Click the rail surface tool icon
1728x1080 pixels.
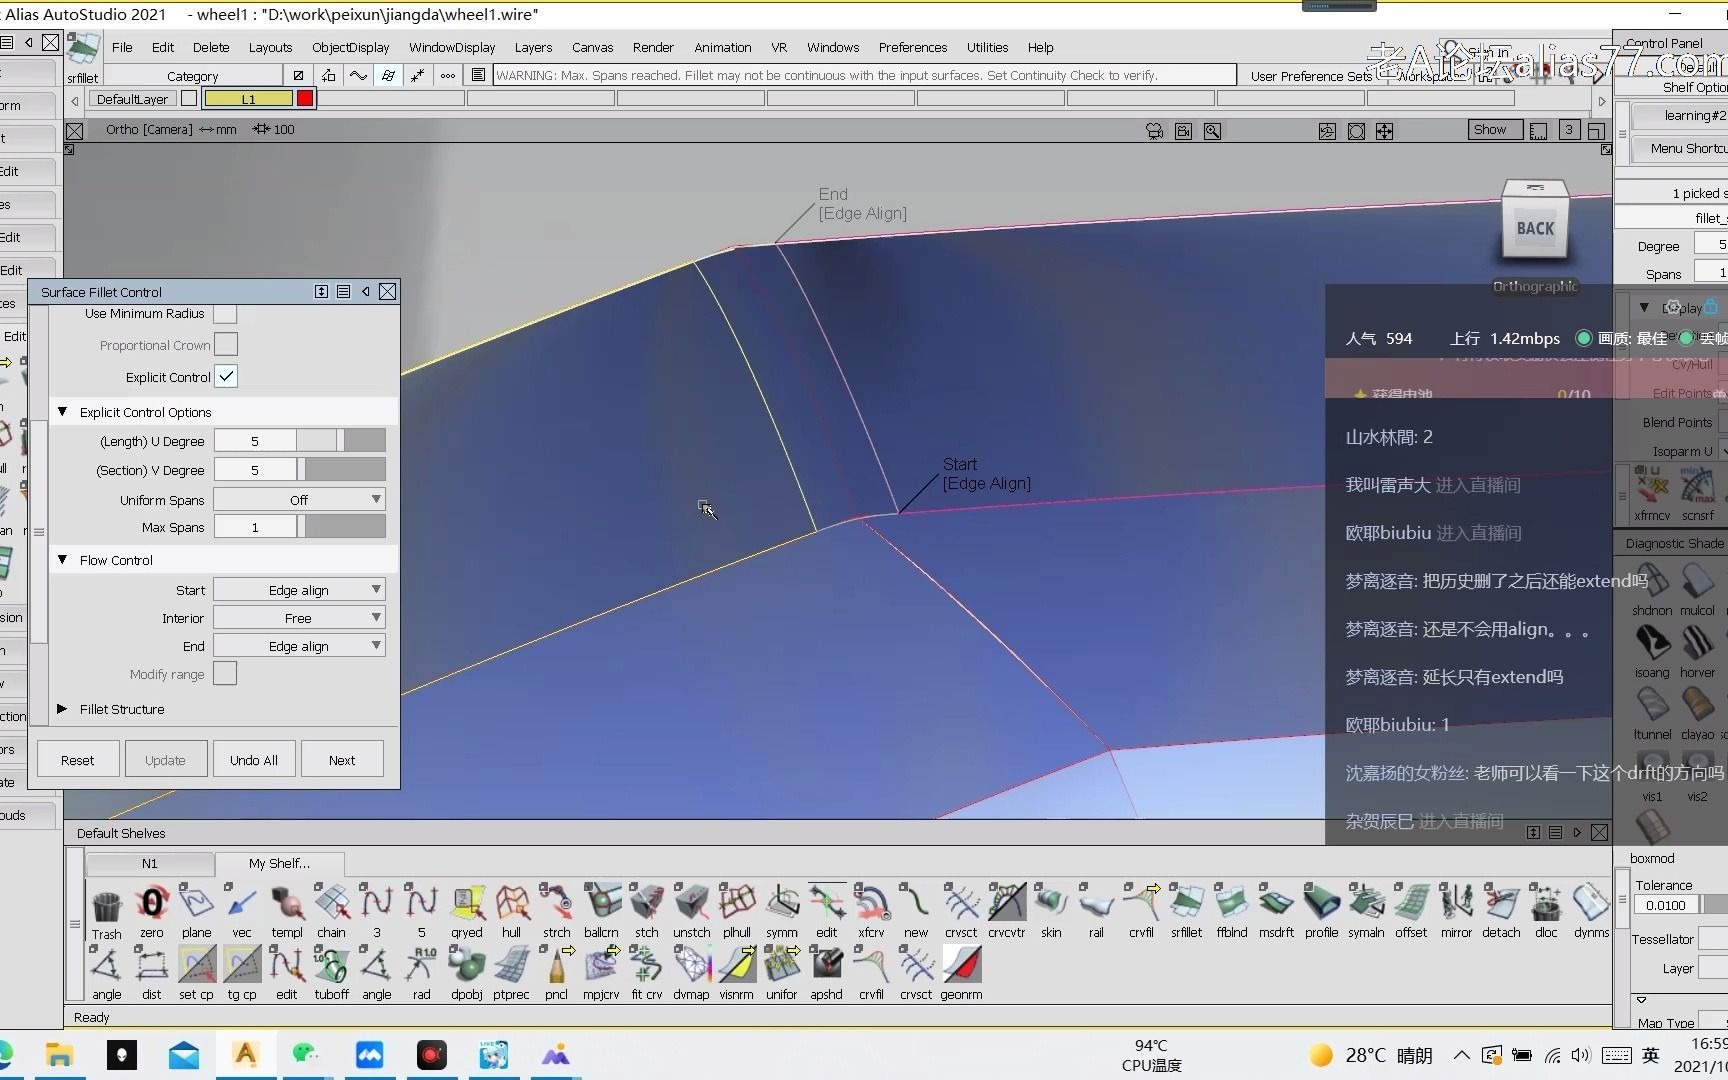1096,905
